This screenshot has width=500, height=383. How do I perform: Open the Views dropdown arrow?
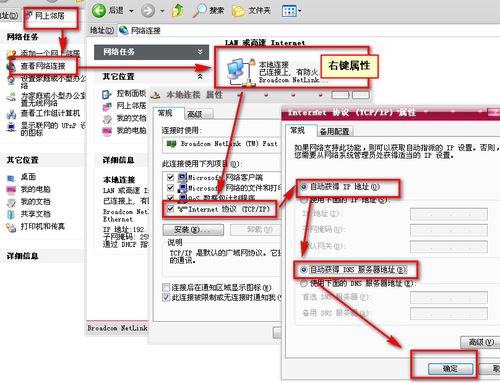(300, 11)
